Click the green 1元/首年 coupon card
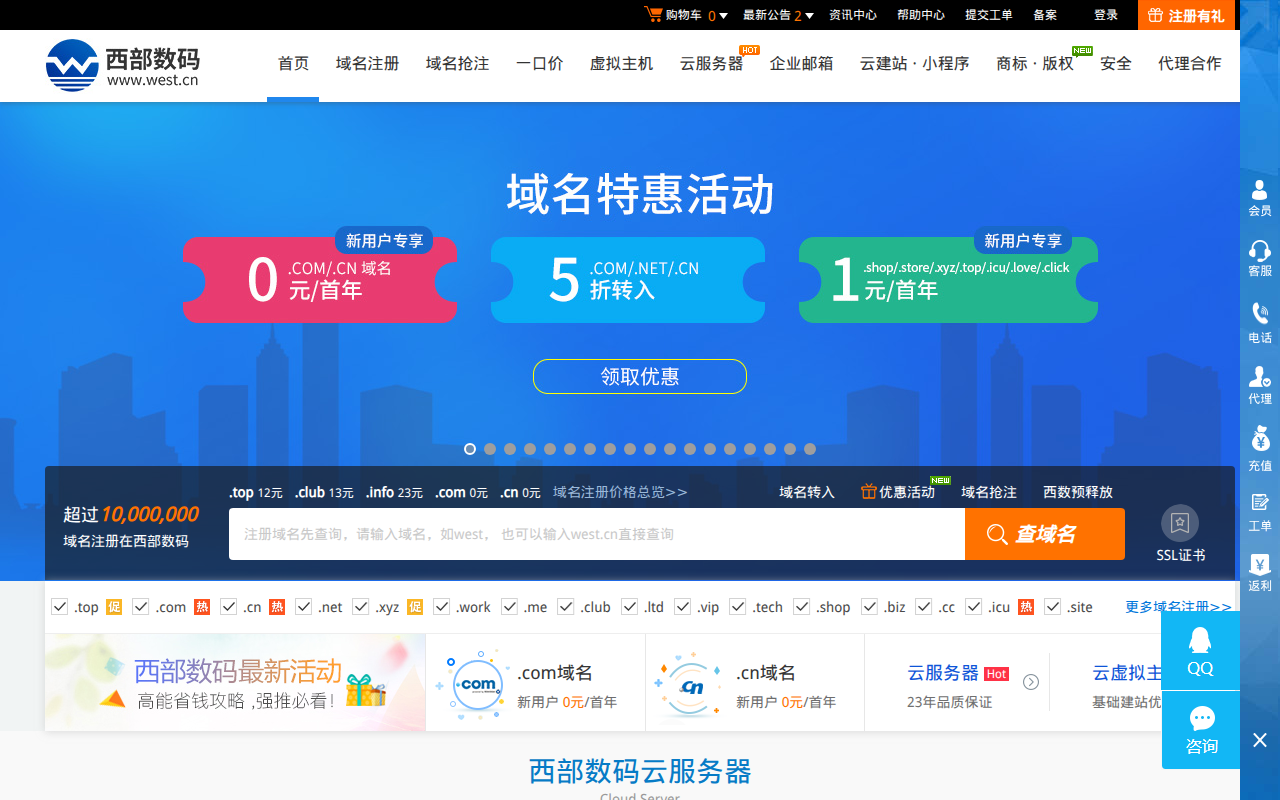 coord(948,280)
